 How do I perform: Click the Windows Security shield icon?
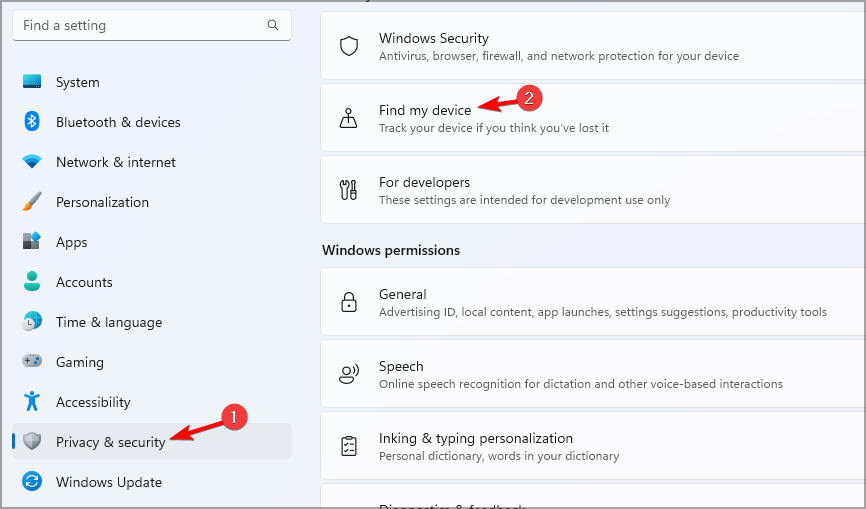[348, 46]
